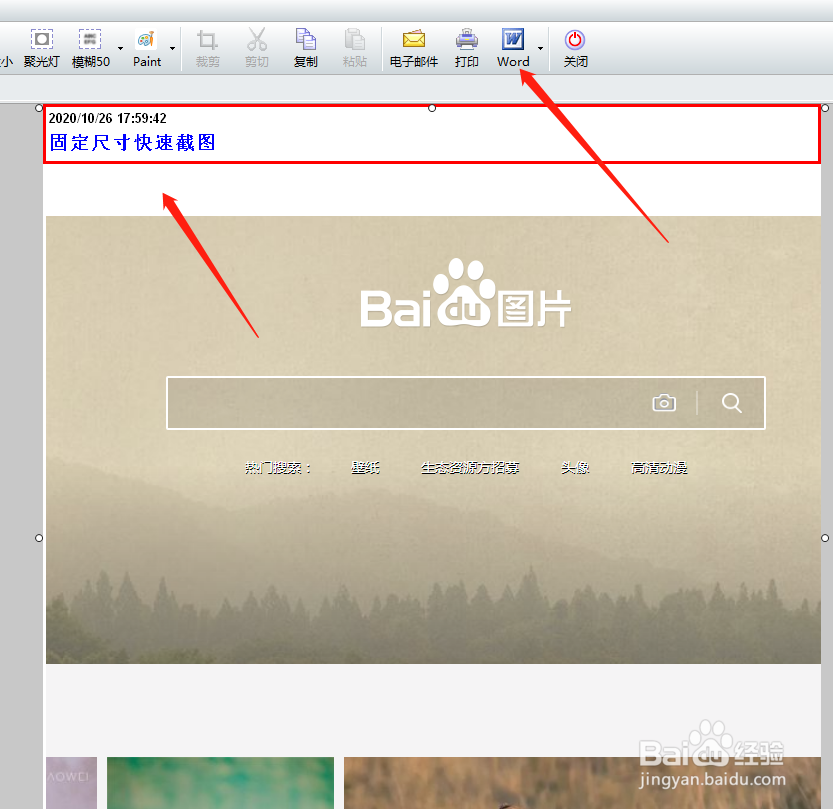This screenshot has height=809, width=833.
Task: Open image in Paint
Action: (x=147, y=48)
